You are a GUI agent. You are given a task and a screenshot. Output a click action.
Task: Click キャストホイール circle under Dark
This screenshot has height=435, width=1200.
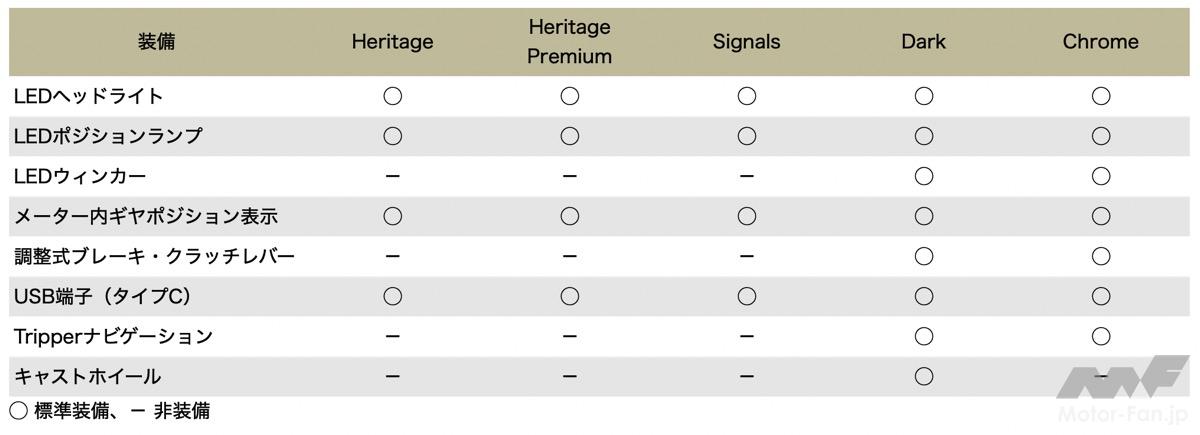[x=923, y=377]
